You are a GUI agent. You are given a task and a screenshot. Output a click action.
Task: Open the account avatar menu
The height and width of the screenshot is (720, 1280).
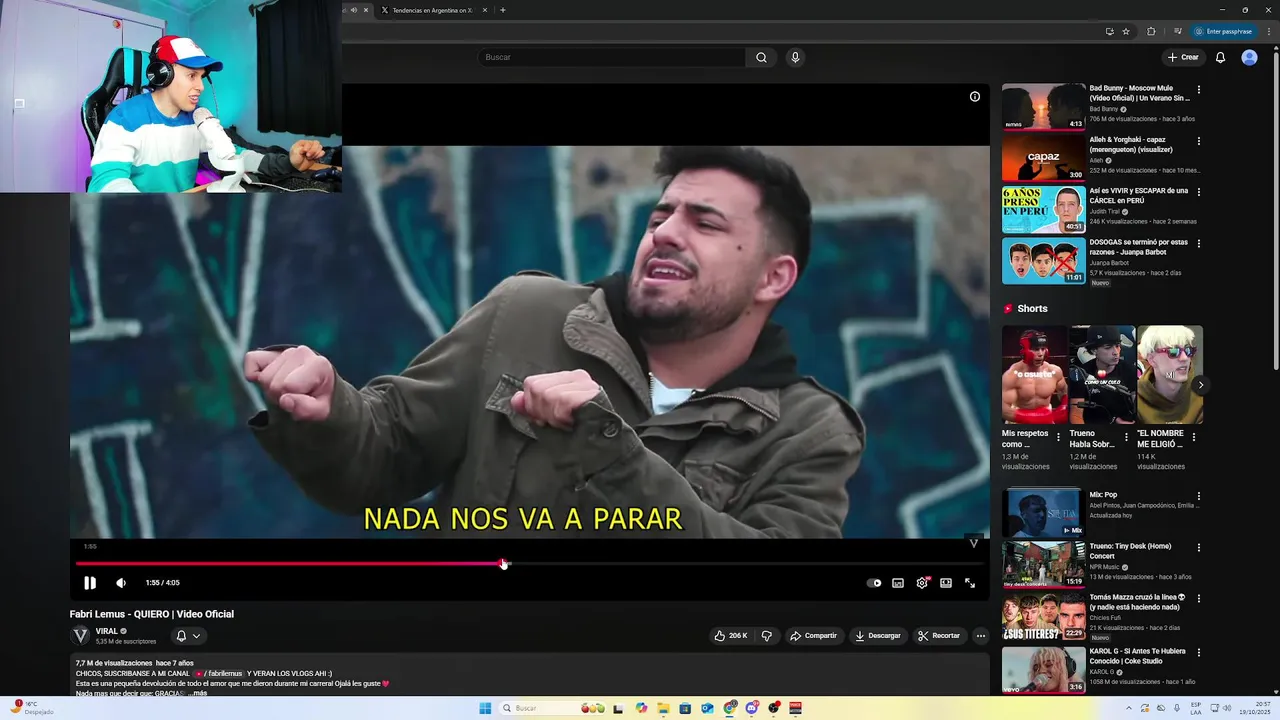(x=1249, y=57)
